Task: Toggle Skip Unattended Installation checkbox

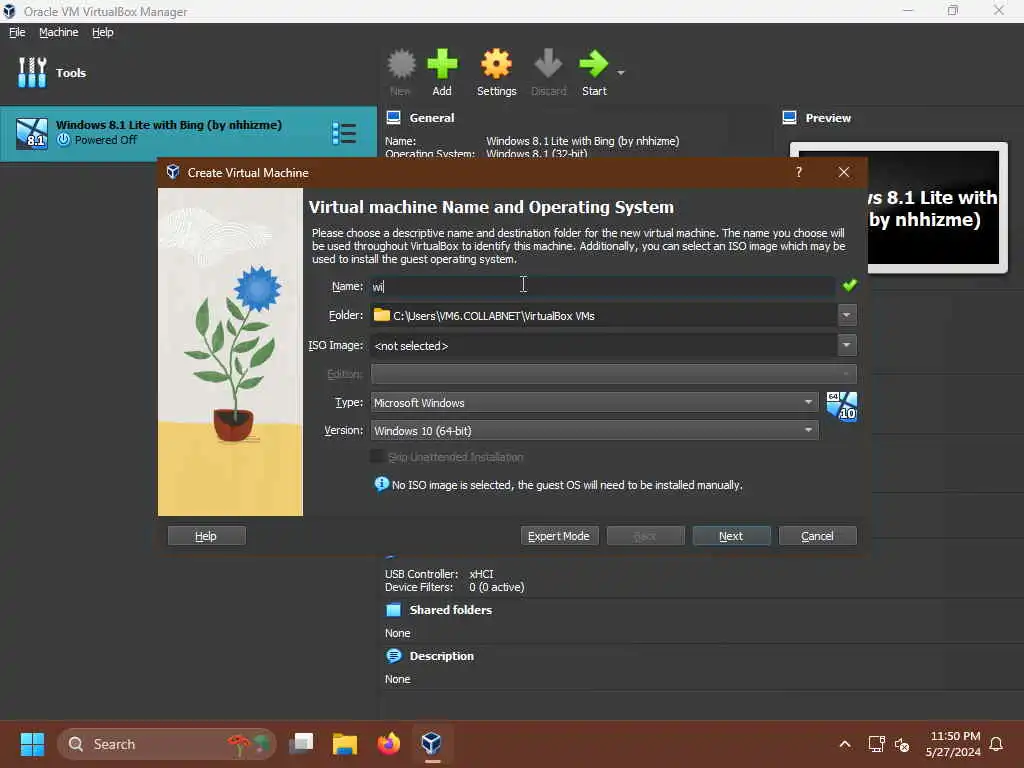Action: tap(377, 457)
